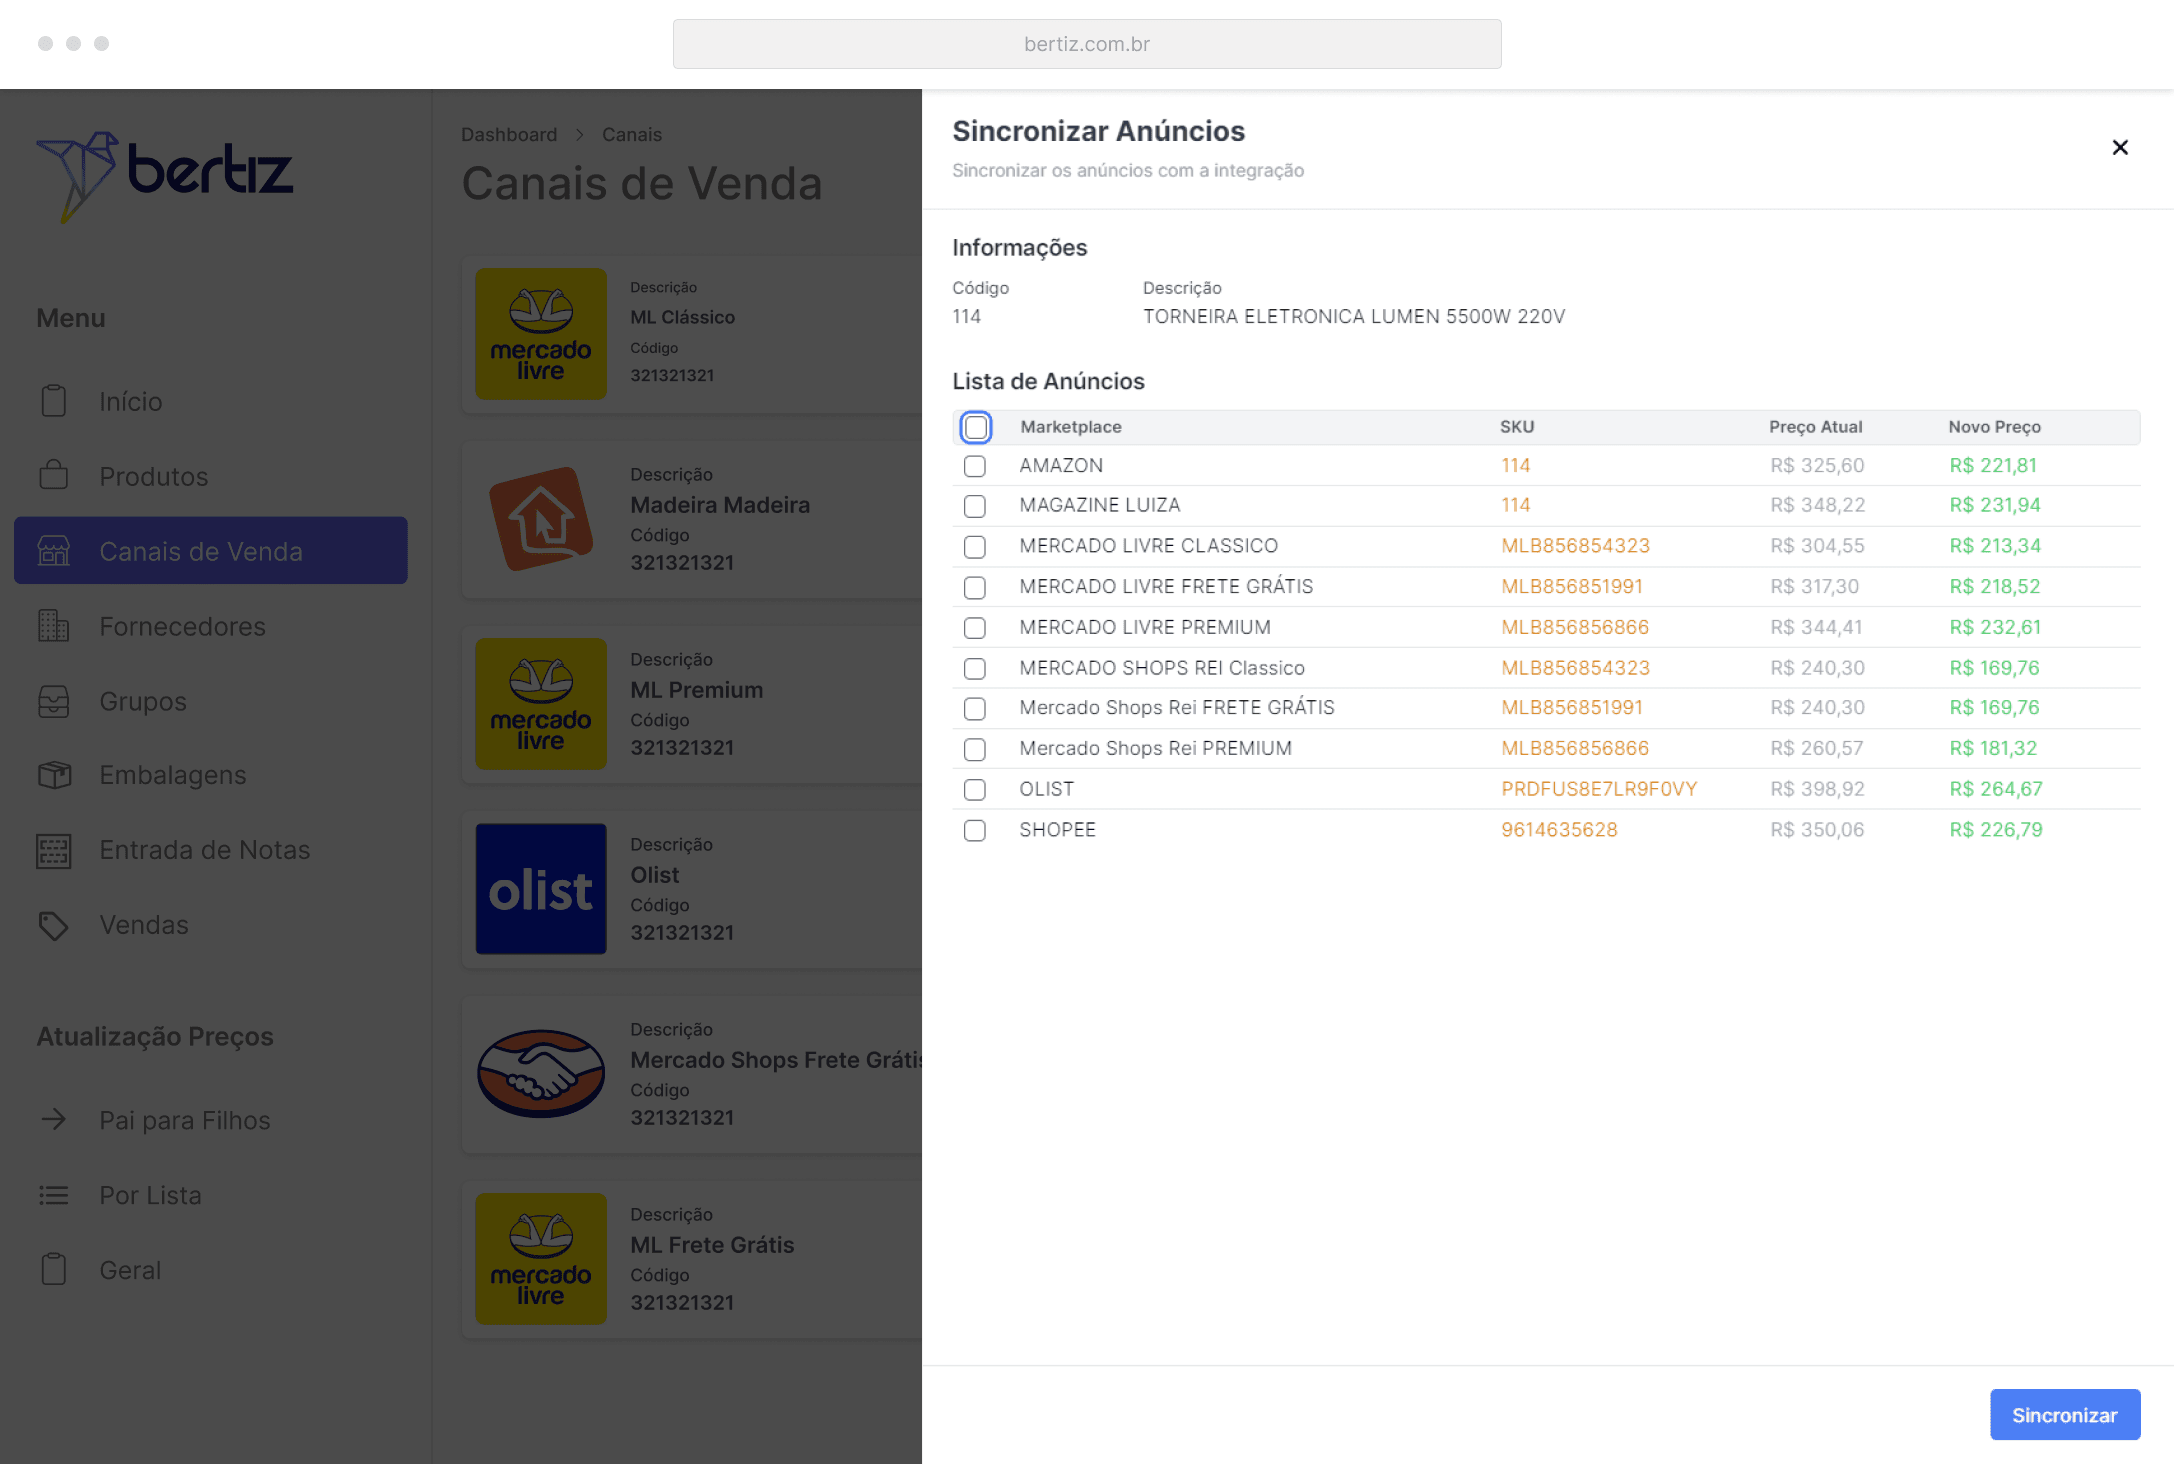Close the Sincronizar Anúncios panel
This screenshot has width=2174, height=1464.
(2120, 147)
